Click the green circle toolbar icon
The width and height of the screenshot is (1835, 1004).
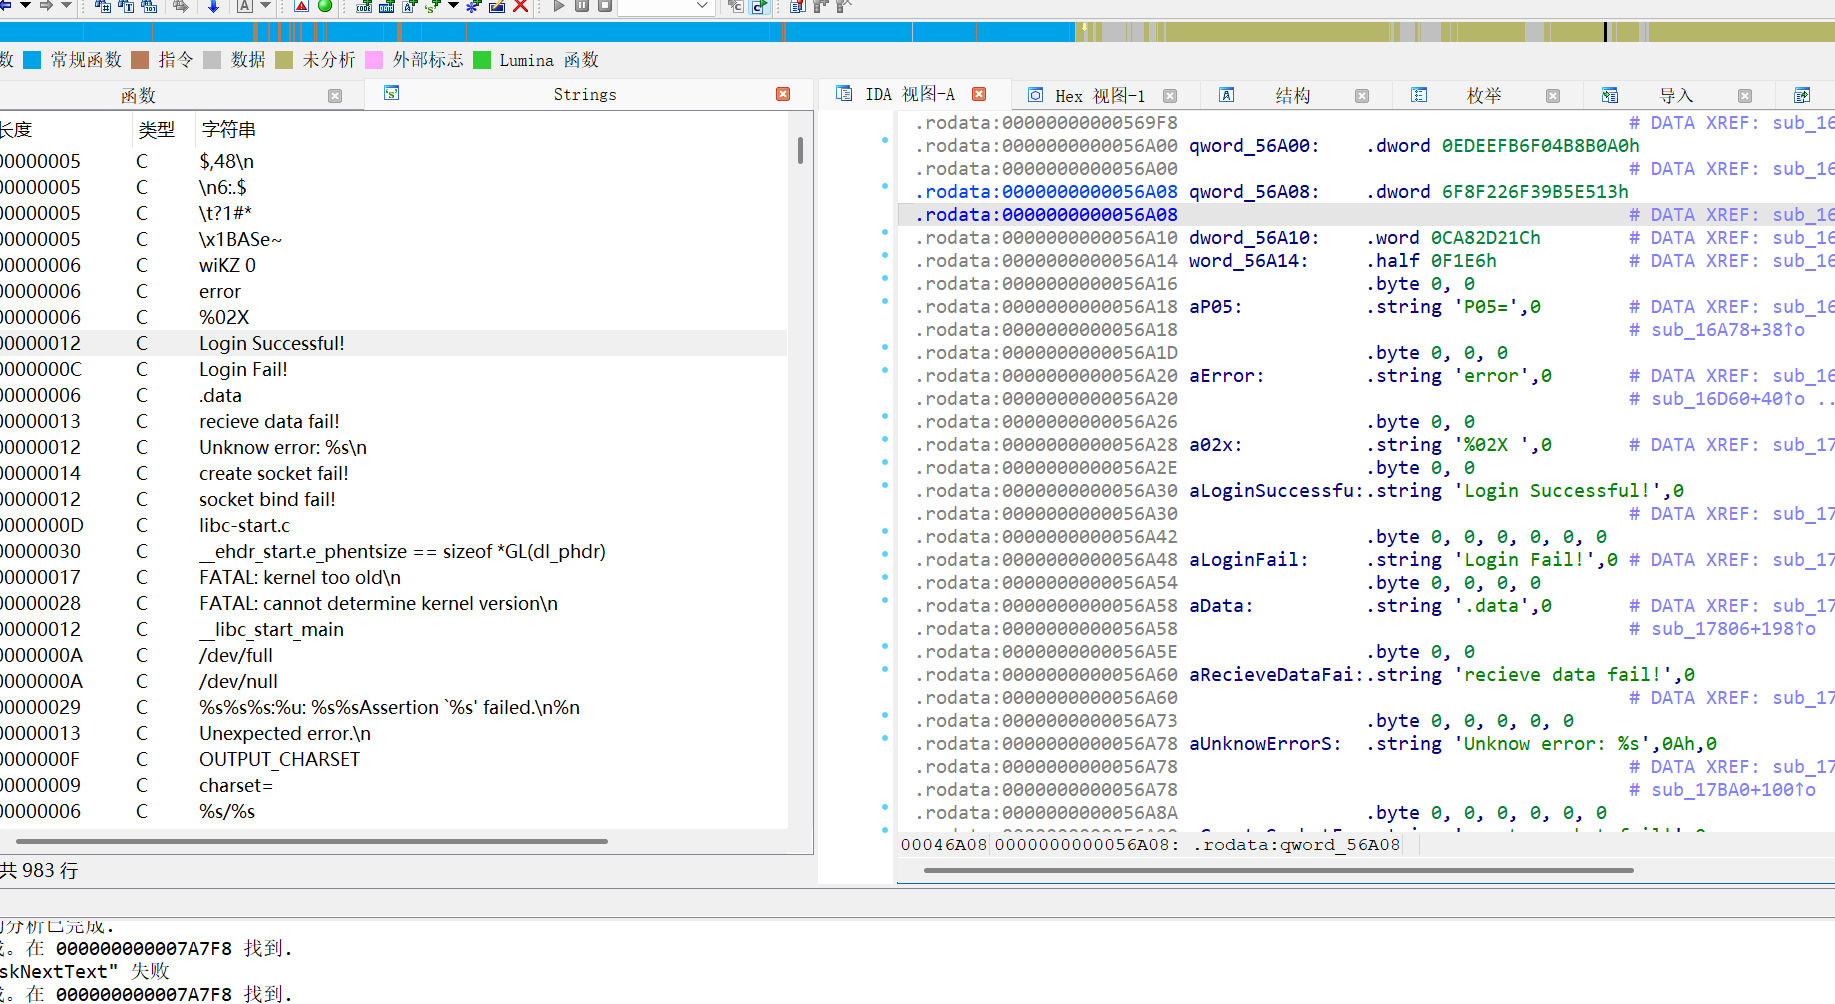click(x=325, y=6)
